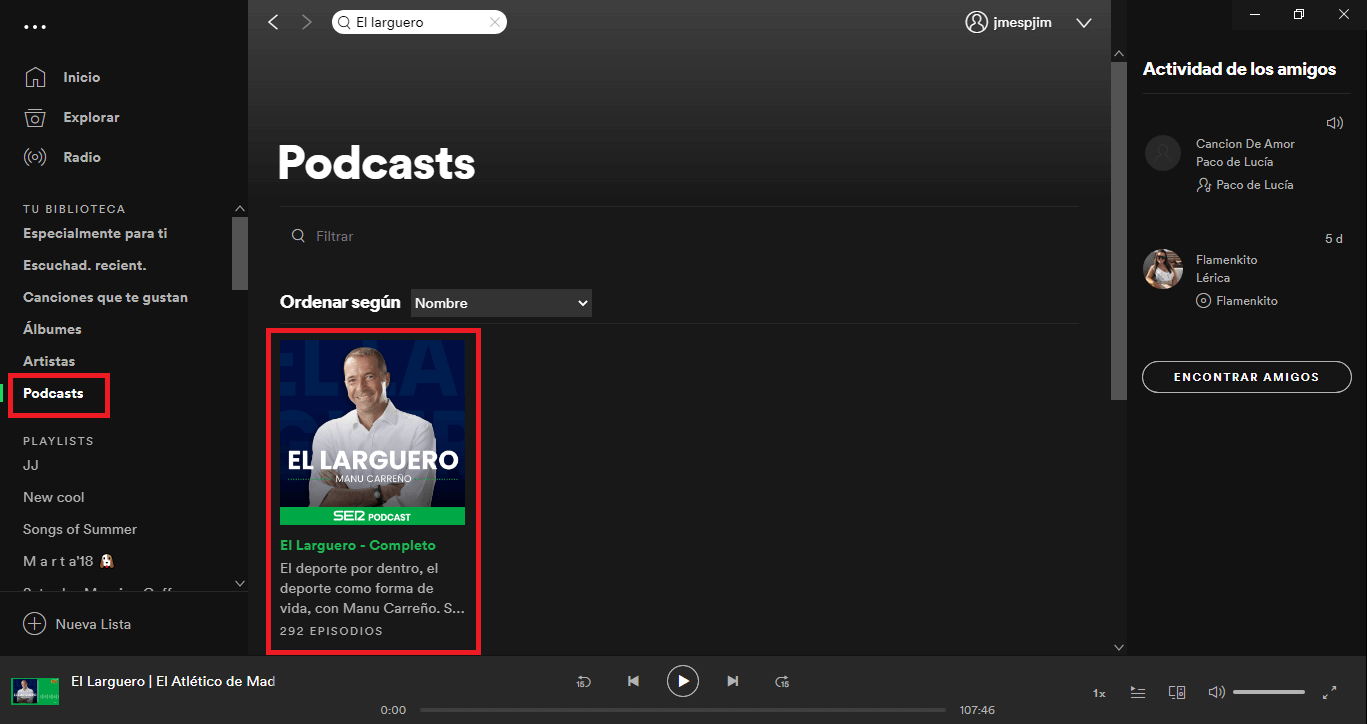Click the user avatar icon
The width and height of the screenshot is (1367, 724).
coord(976,22)
